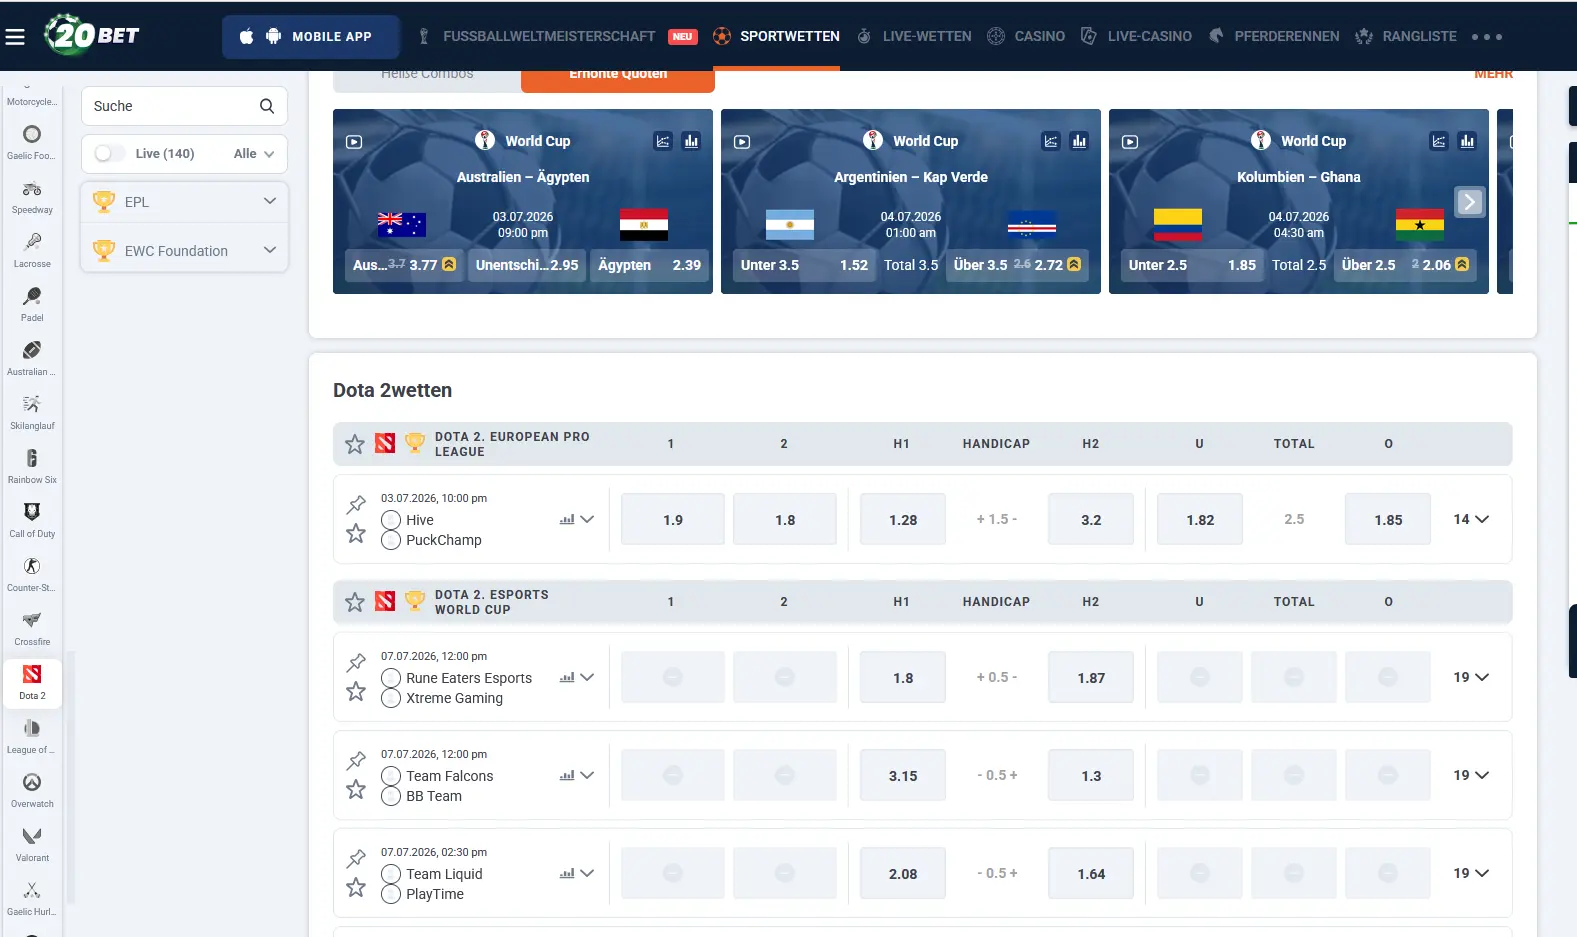Viewport: 1577px width, 937px height.
Task: Open the hamburger menu icon
Action: click(15, 37)
